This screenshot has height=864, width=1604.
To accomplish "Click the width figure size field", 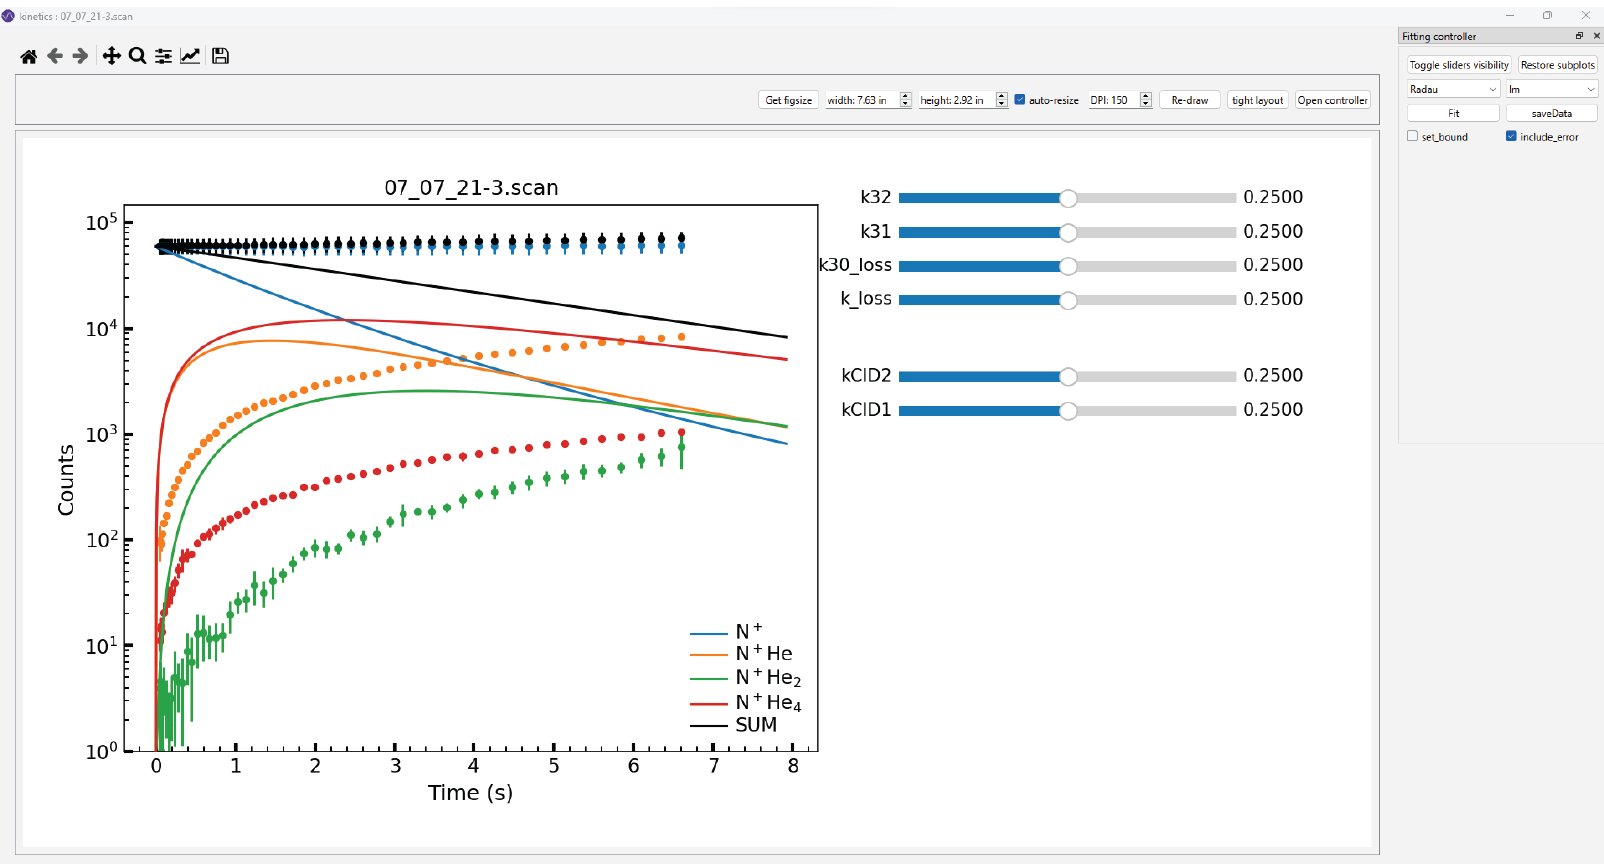I will (x=861, y=100).
